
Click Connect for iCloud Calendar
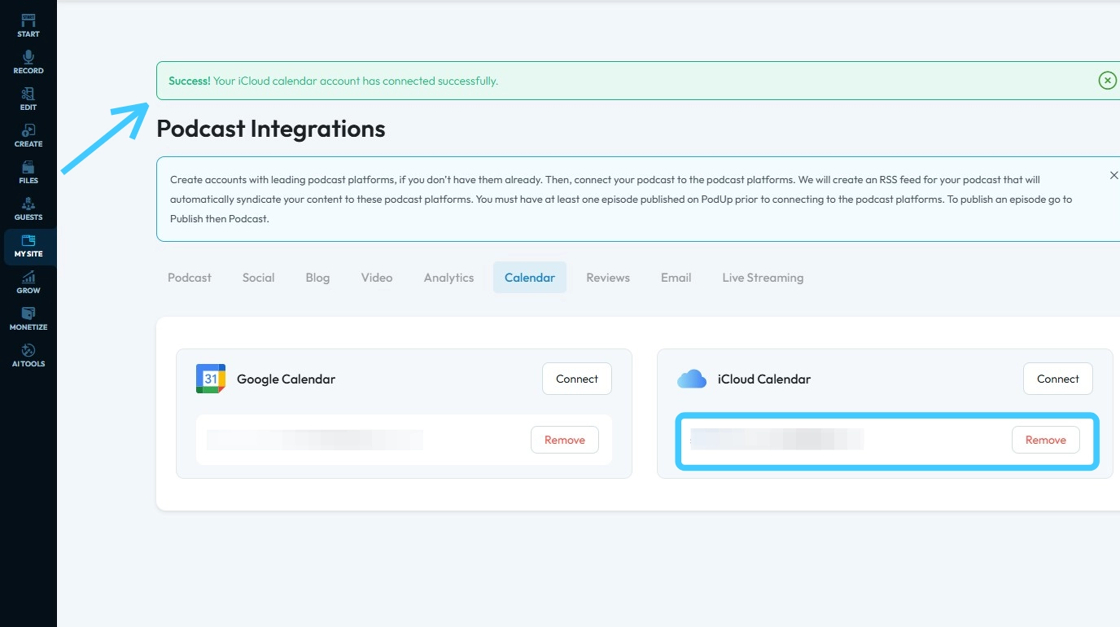(1058, 379)
